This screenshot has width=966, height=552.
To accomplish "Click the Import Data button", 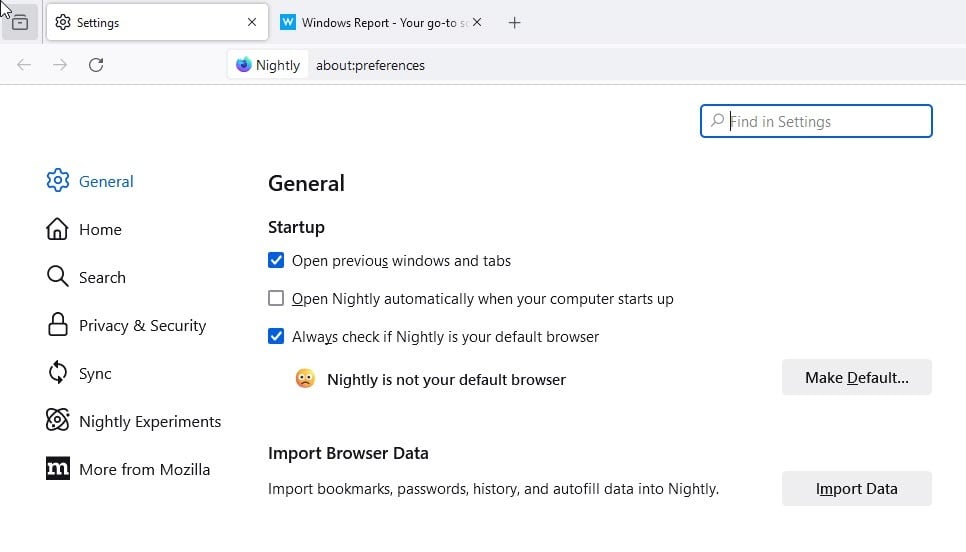I will [857, 489].
